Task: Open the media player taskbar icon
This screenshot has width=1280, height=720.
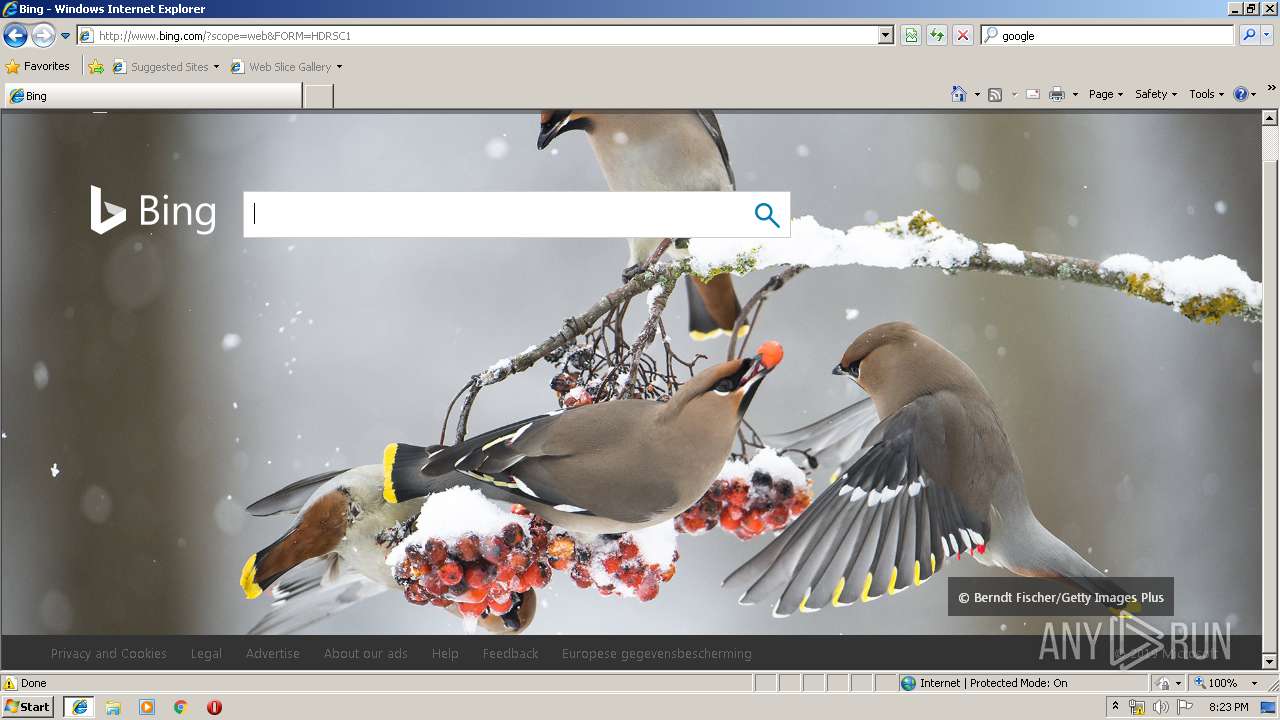Action: [x=147, y=707]
